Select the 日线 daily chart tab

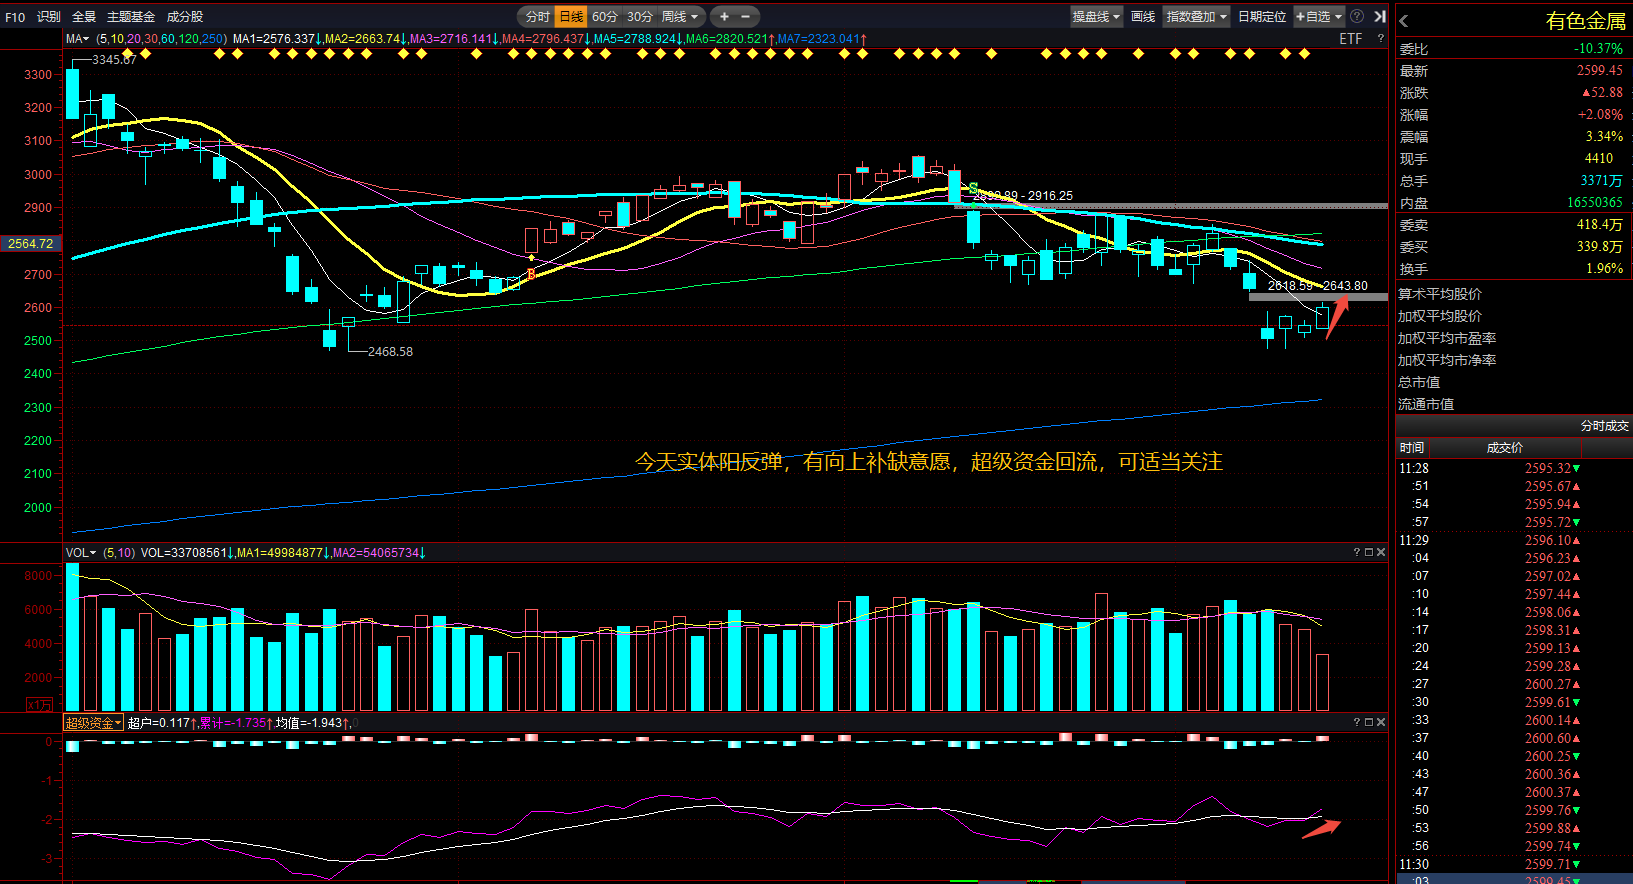tap(571, 17)
